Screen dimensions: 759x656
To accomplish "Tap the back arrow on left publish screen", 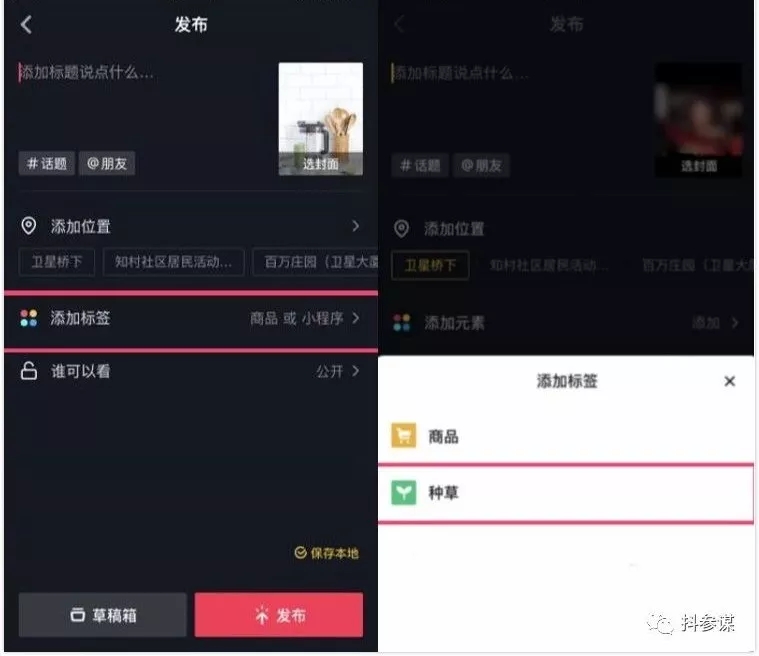I will [x=27, y=24].
